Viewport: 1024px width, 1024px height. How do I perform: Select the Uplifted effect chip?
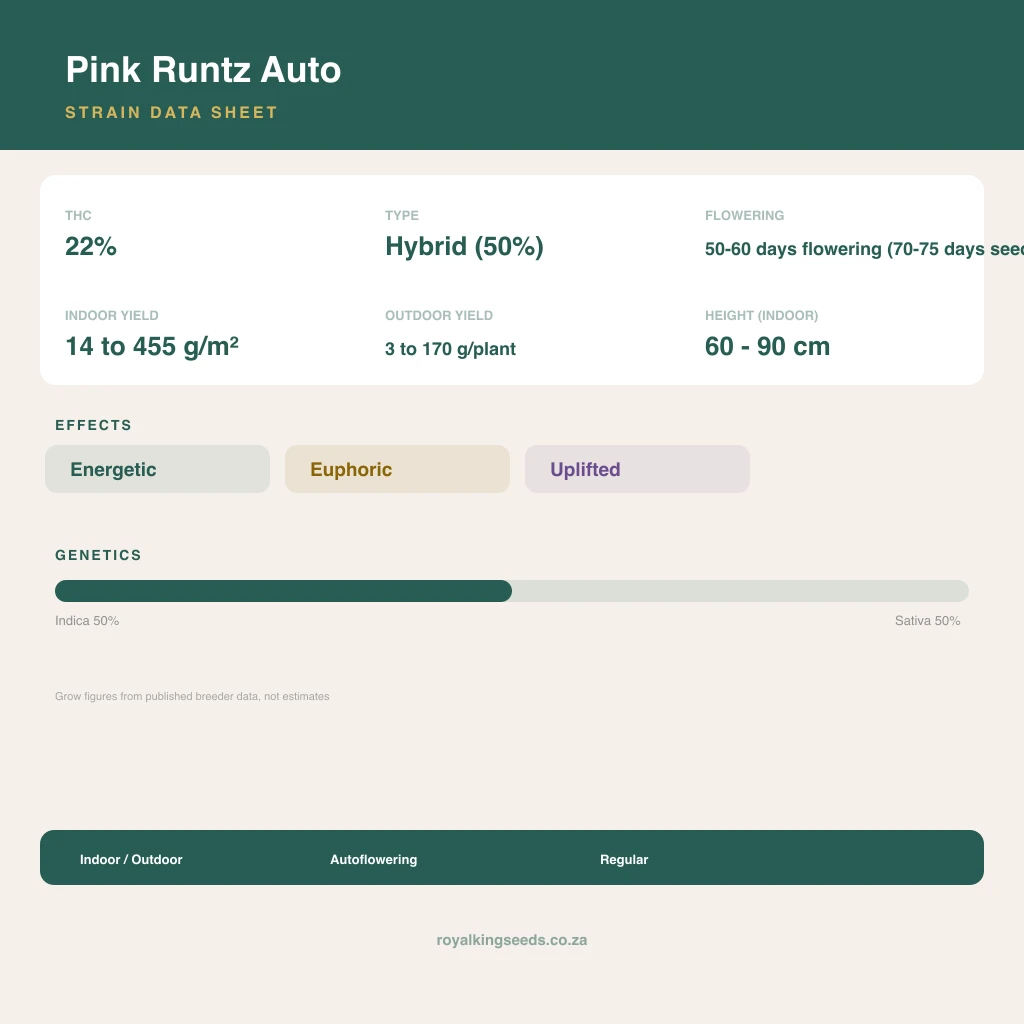(x=637, y=469)
